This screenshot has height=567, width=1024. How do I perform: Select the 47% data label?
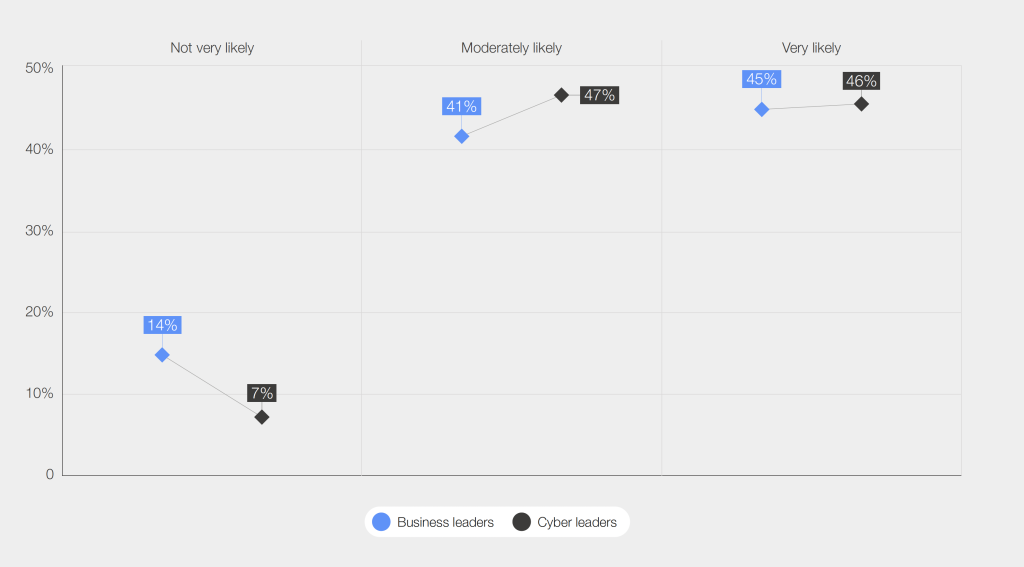click(600, 95)
